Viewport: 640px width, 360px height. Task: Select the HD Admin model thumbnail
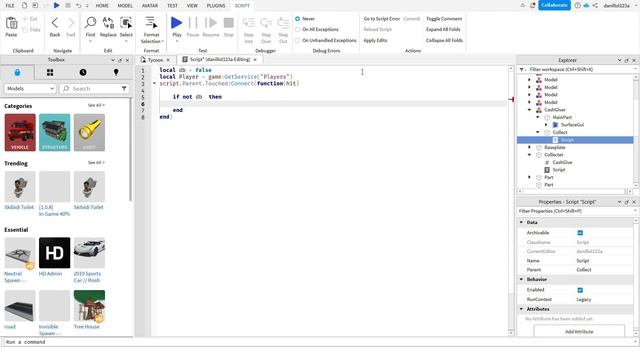tap(54, 253)
